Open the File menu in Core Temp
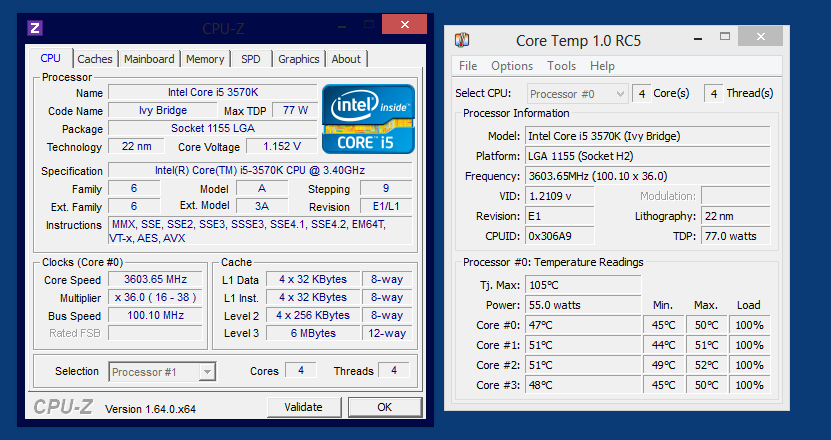Viewport: 831px width, 440px height. pos(468,66)
